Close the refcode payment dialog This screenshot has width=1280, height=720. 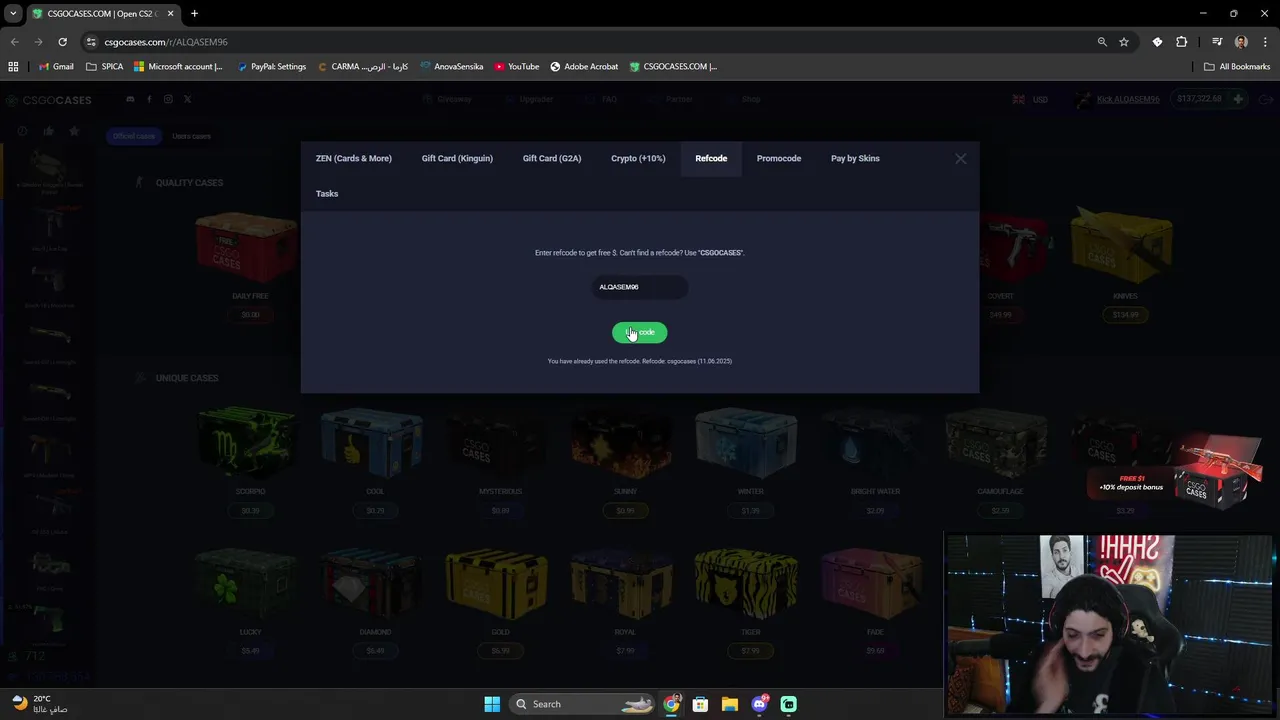[960, 158]
